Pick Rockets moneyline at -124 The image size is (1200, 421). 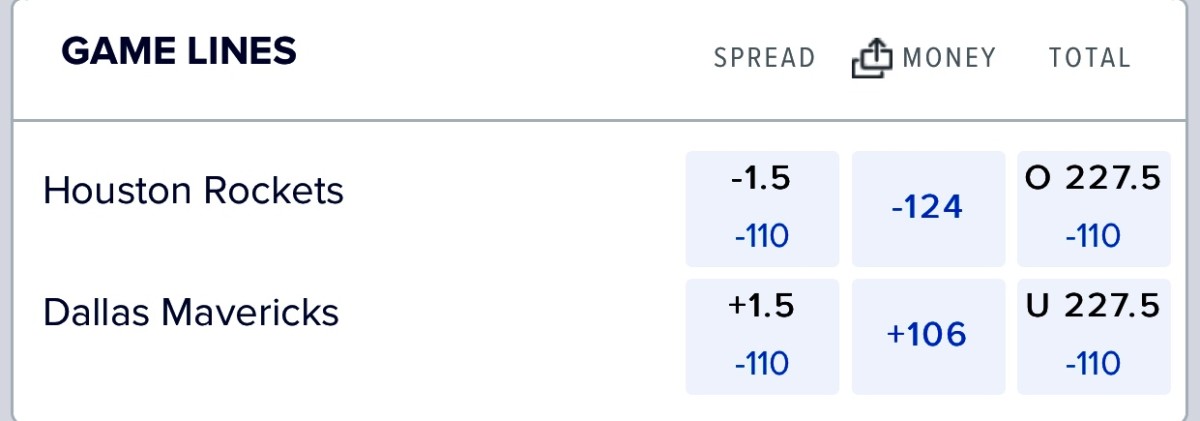click(927, 208)
